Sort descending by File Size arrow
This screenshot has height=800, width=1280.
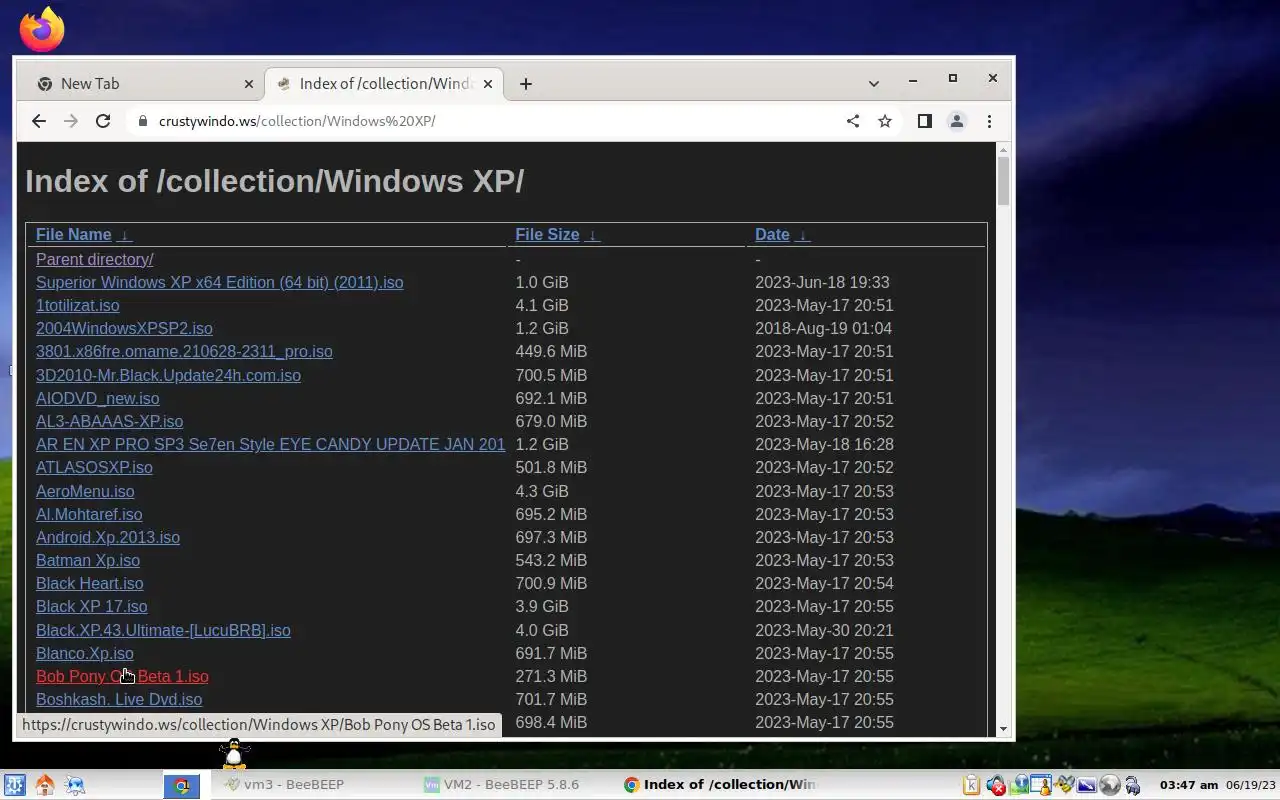coord(592,235)
